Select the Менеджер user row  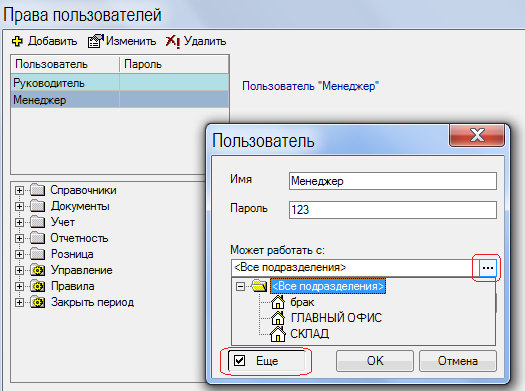pyautogui.click(x=120, y=100)
